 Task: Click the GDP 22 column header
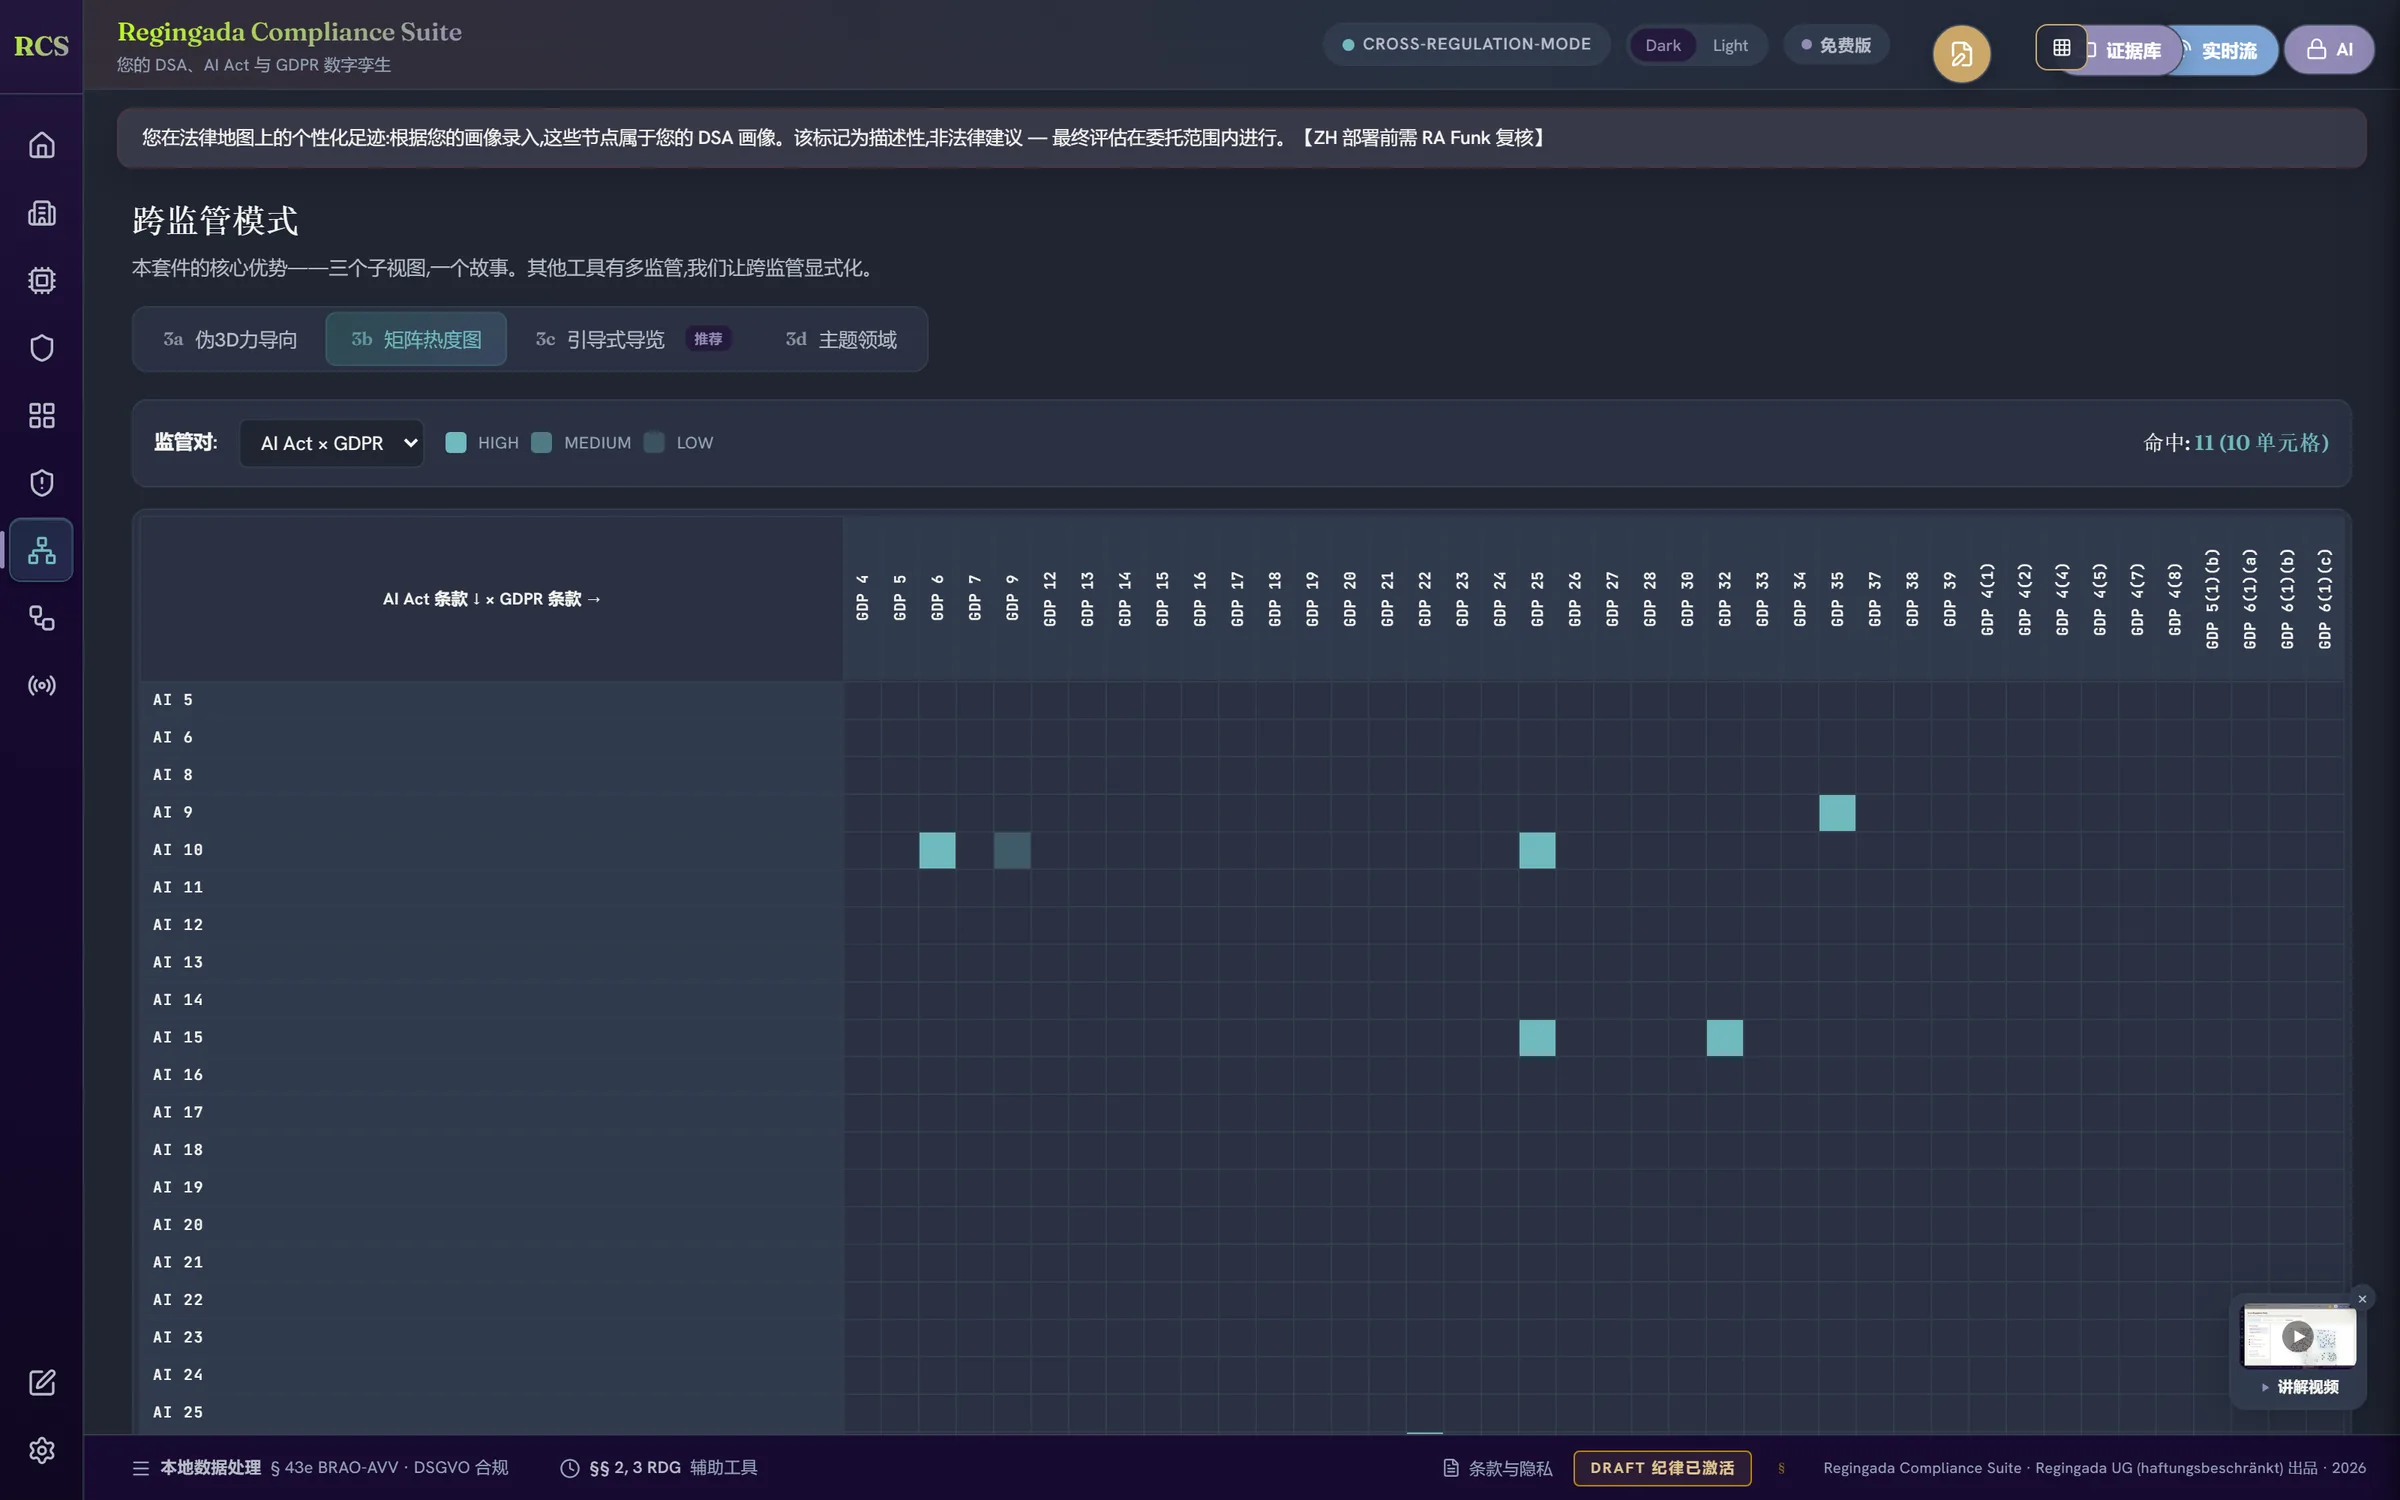[1424, 599]
